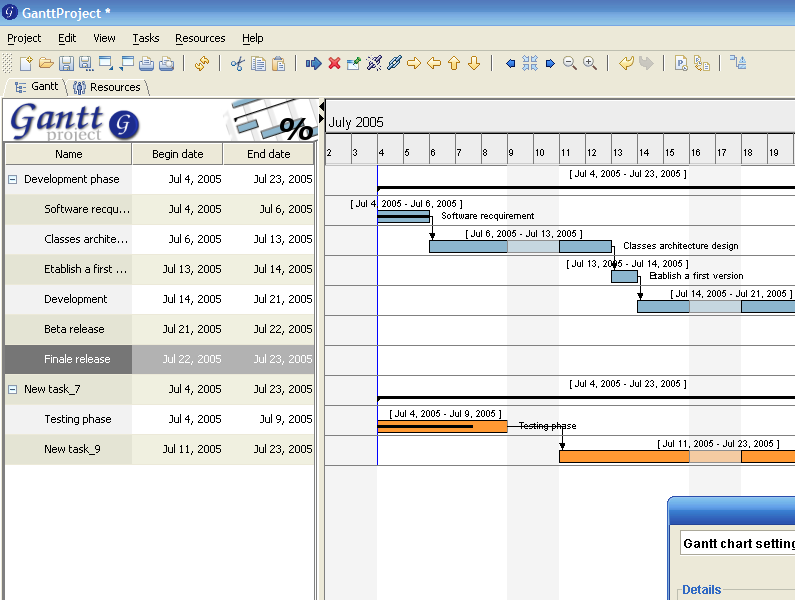
Task: Zoom out with the magnifier minus icon
Action: 570,63
